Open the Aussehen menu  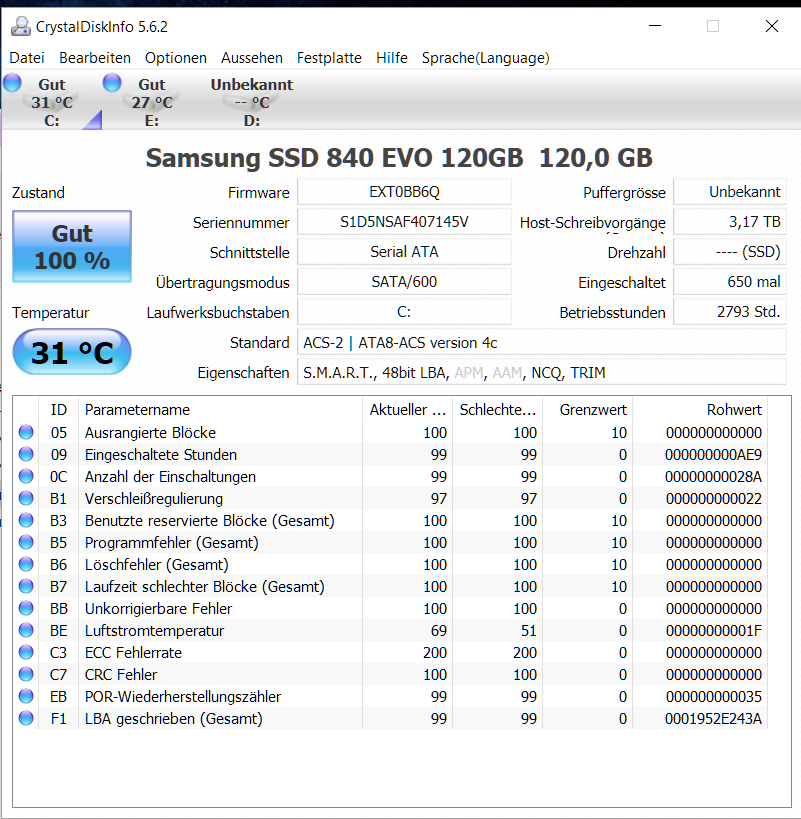(252, 57)
